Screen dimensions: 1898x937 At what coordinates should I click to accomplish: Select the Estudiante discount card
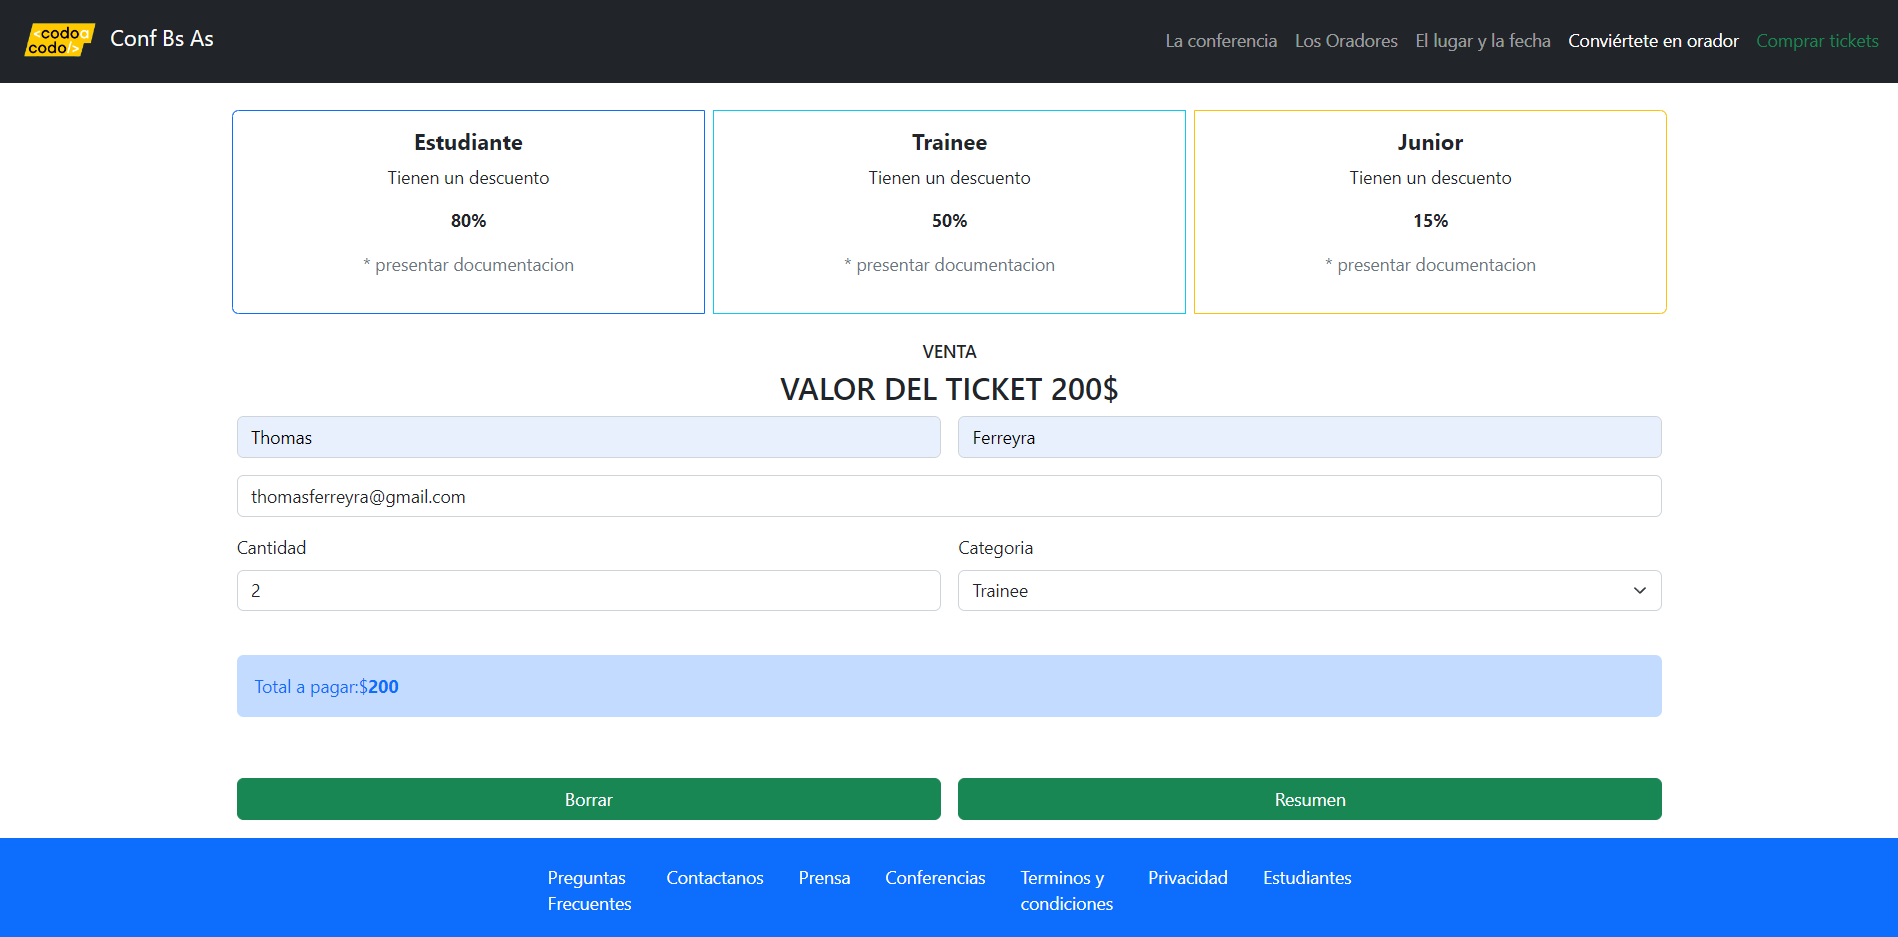[468, 212]
